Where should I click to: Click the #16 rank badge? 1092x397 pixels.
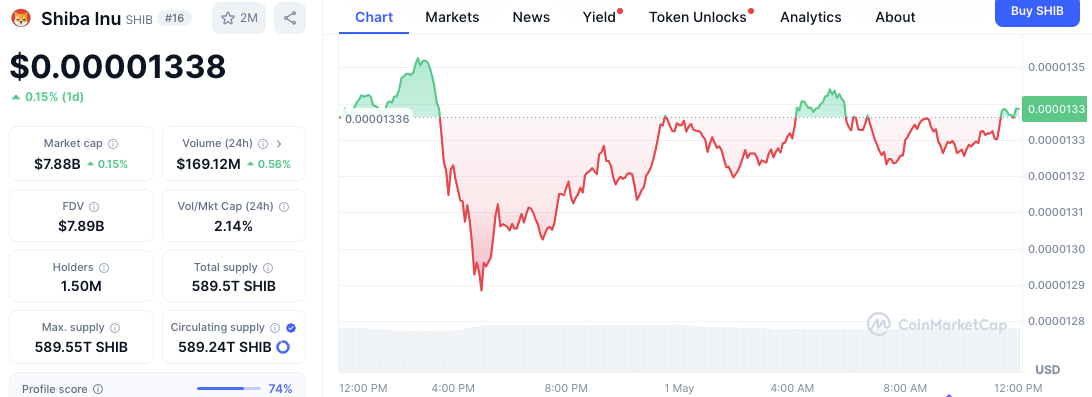tap(176, 19)
